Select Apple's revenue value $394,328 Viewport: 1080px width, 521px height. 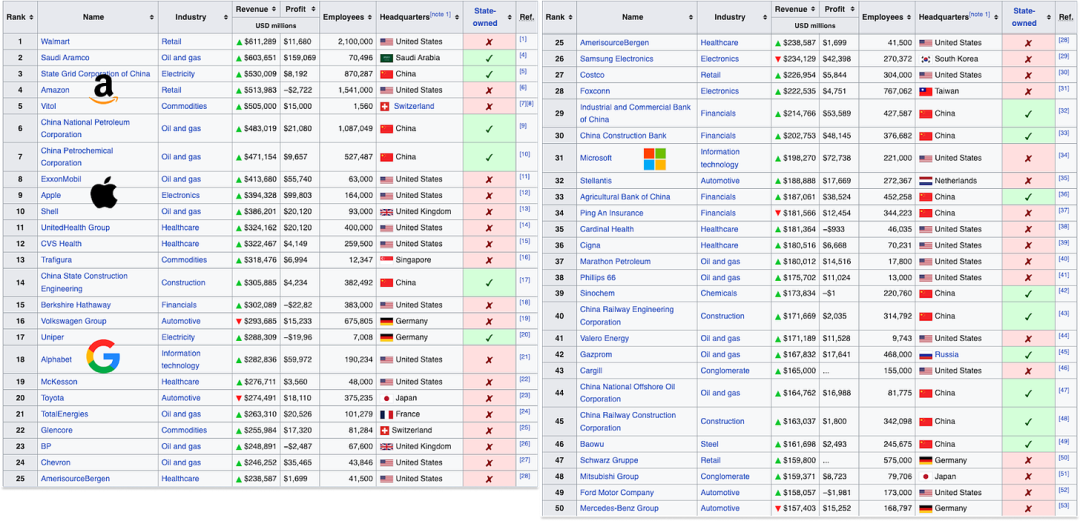[262, 196]
